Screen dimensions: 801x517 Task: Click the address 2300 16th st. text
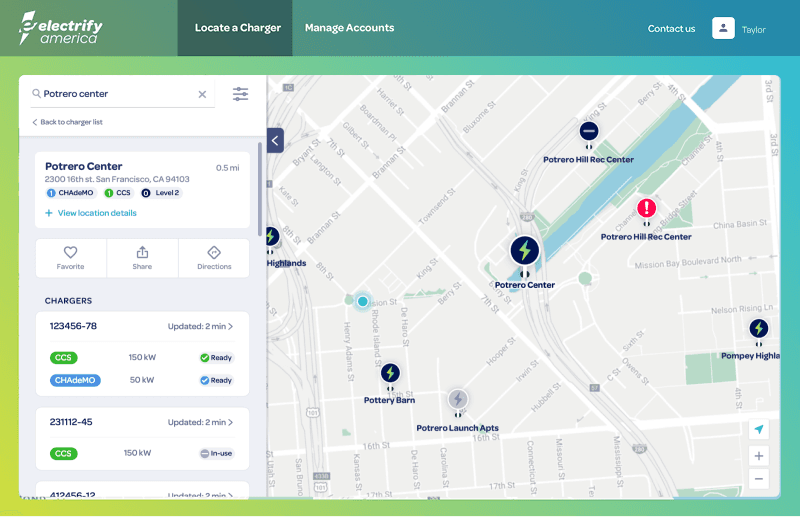point(117,179)
